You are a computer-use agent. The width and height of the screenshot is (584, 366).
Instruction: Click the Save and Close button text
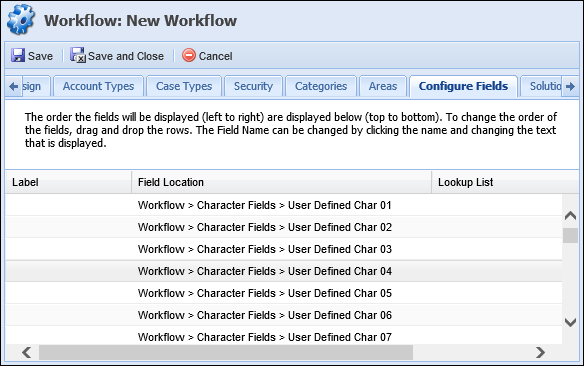pyautogui.click(x=126, y=56)
